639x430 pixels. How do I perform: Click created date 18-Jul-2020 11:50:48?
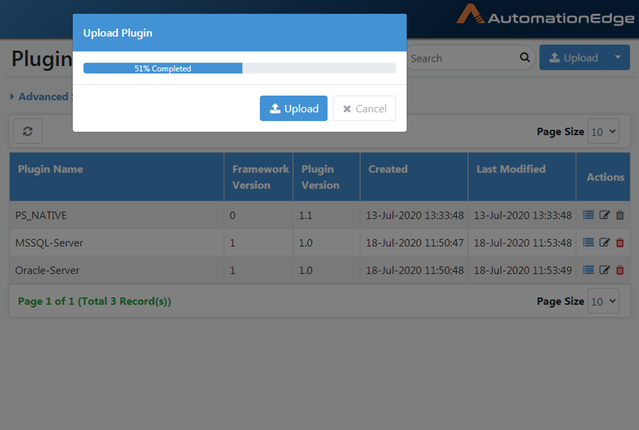click(x=414, y=270)
